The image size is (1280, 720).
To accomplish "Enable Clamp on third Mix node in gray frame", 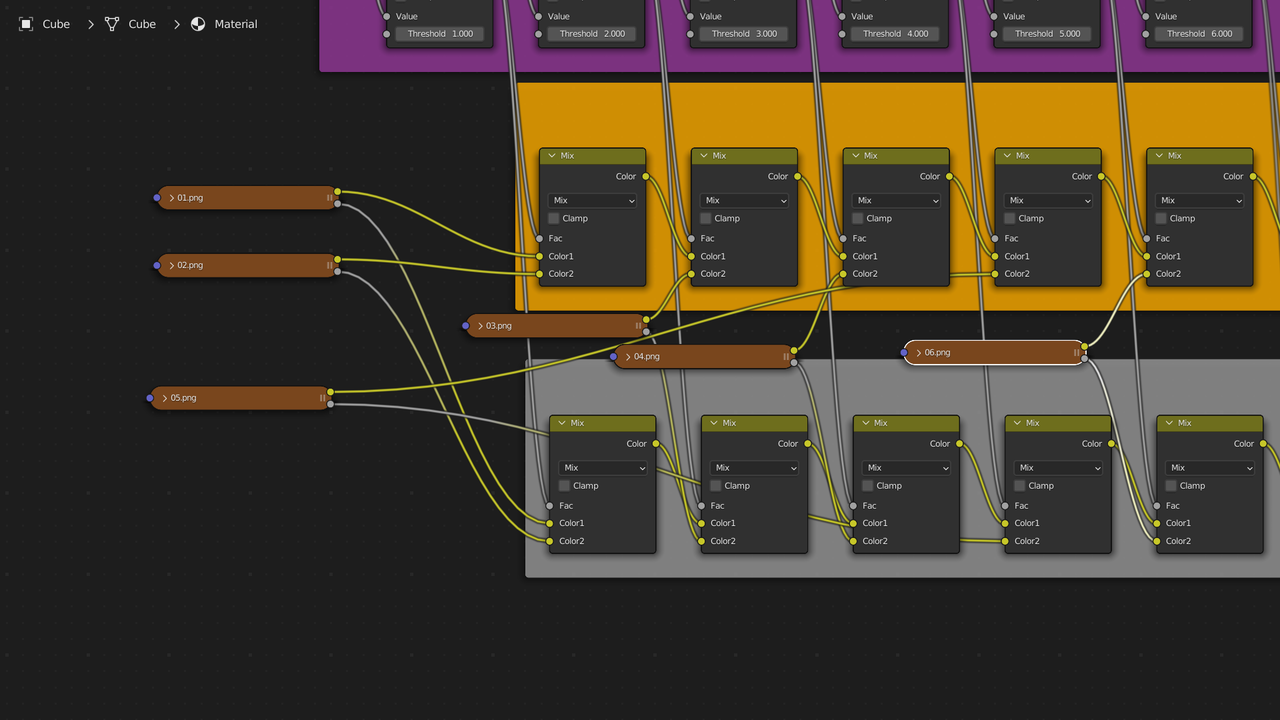I will (868, 486).
